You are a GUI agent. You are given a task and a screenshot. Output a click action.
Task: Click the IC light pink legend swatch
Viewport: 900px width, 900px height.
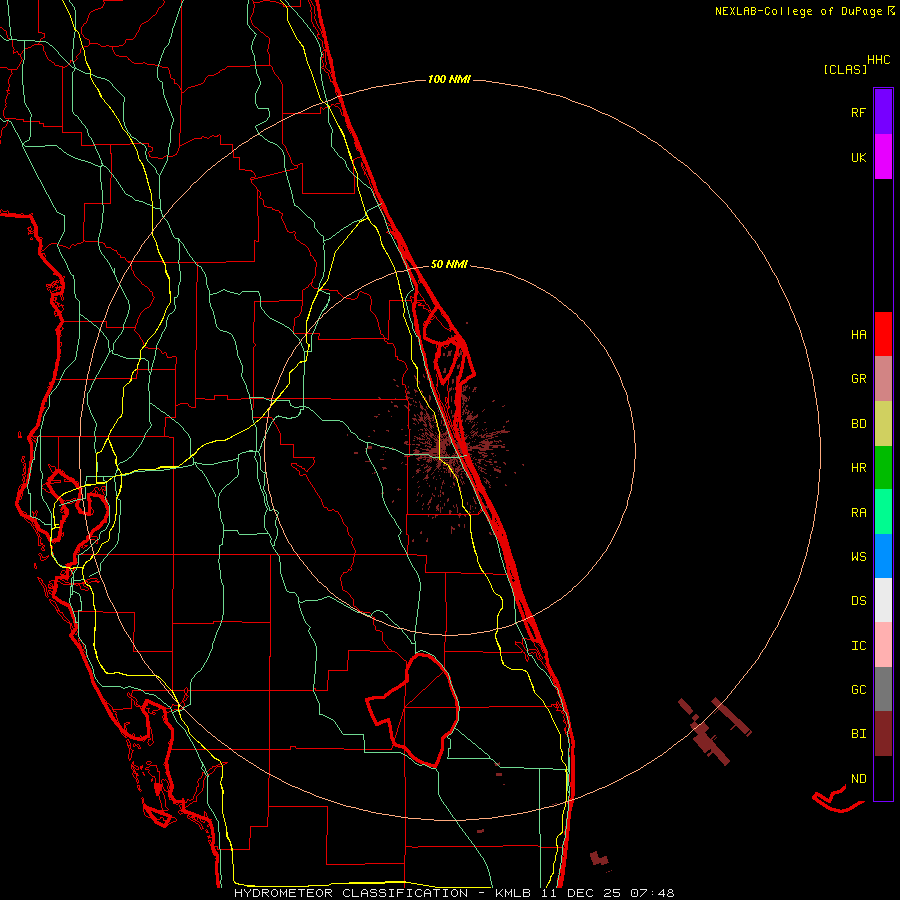coord(883,645)
